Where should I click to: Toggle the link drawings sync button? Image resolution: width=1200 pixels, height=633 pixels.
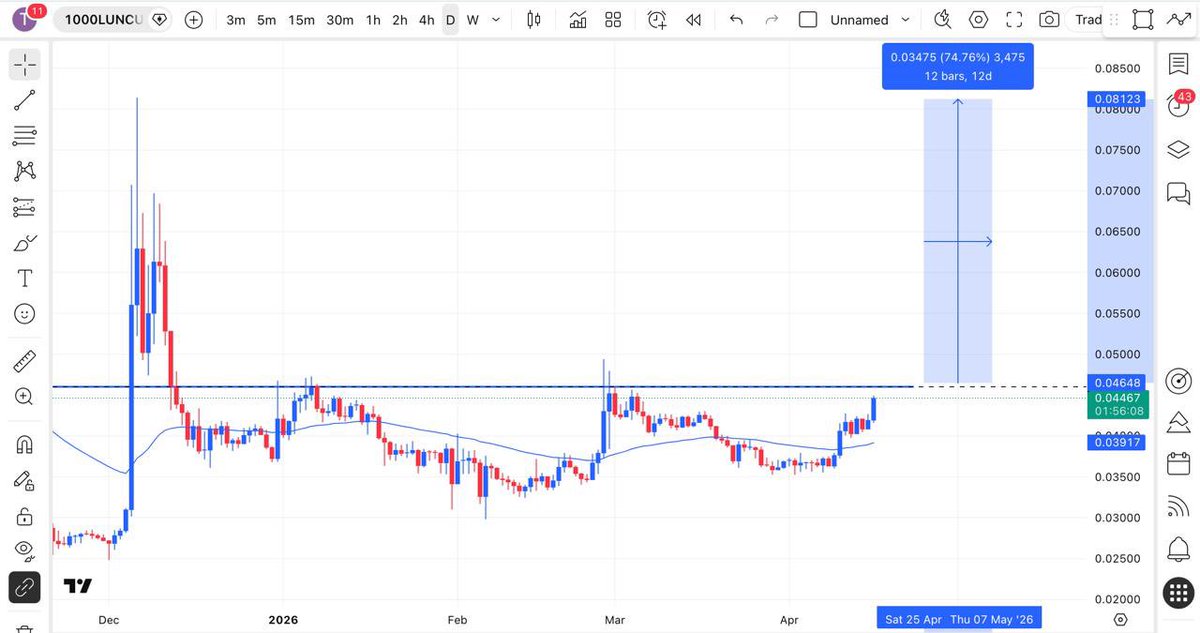pyautogui.click(x=25, y=588)
